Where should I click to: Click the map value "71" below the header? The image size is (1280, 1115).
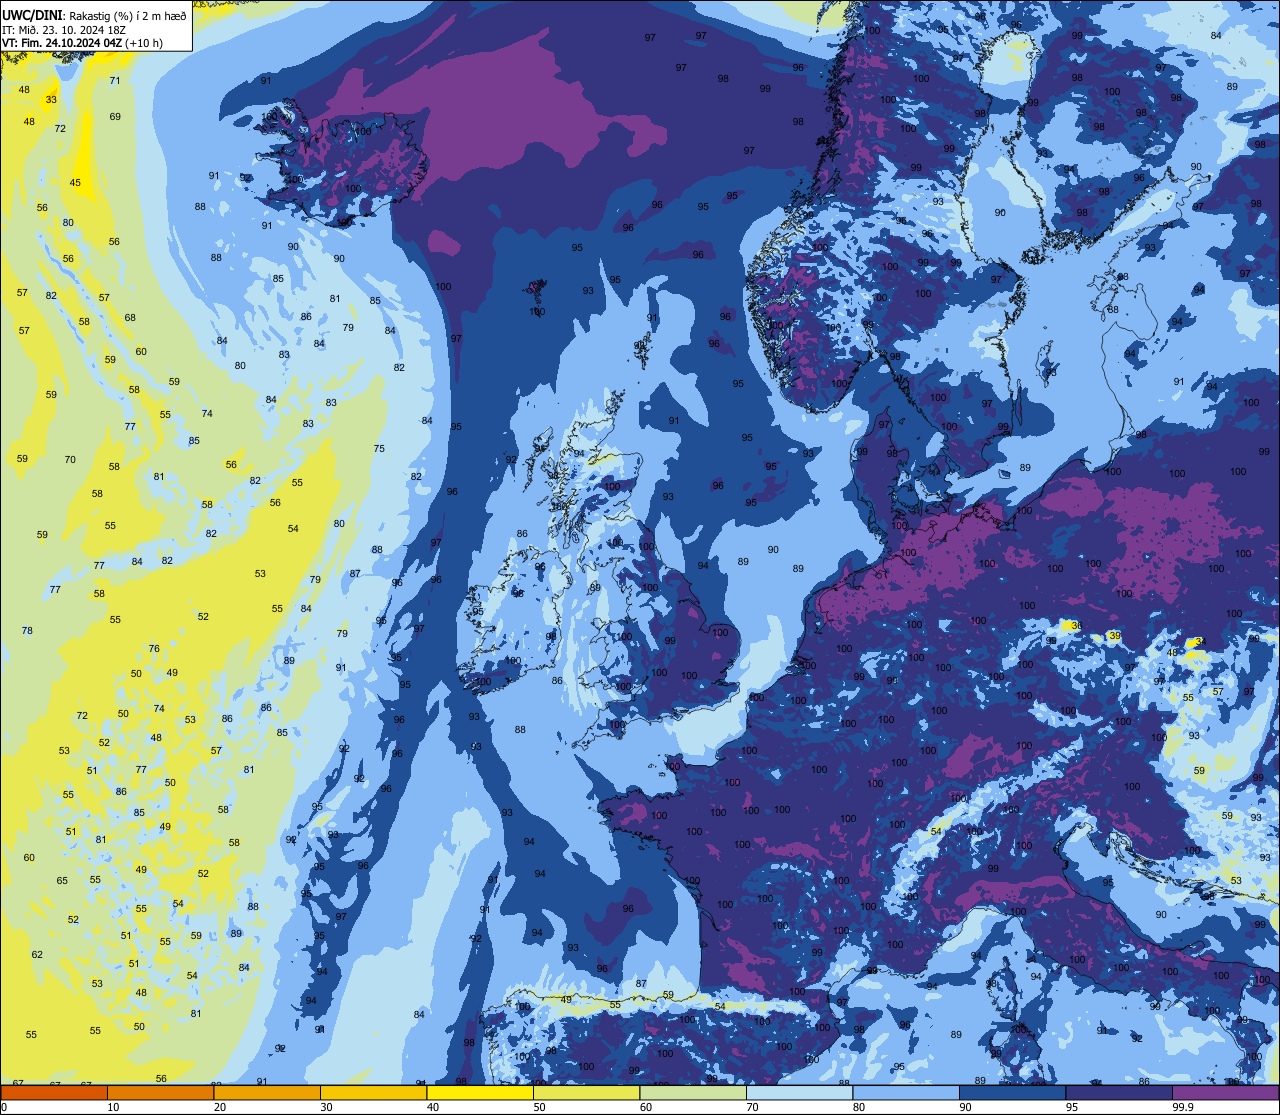(x=115, y=81)
